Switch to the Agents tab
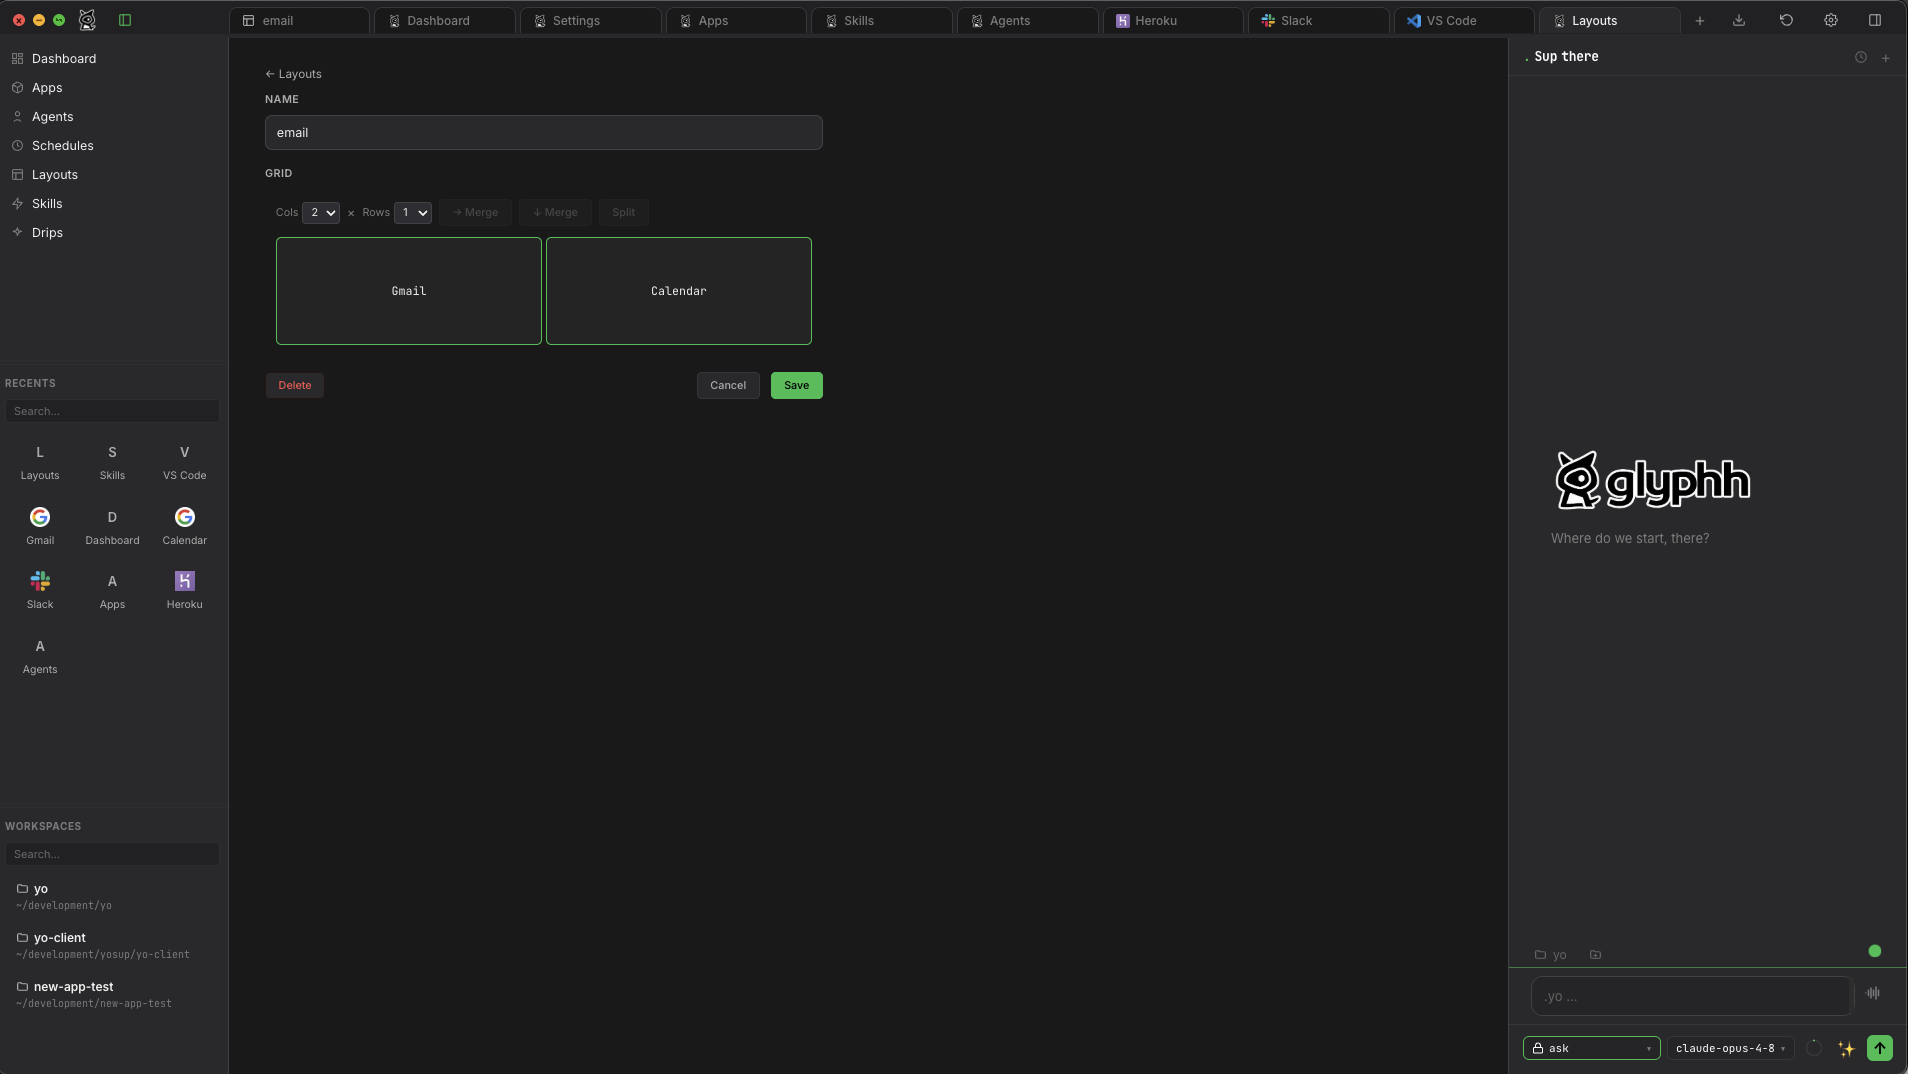Image resolution: width=1908 pixels, height=1074 pixels. tap(1028, 21)
